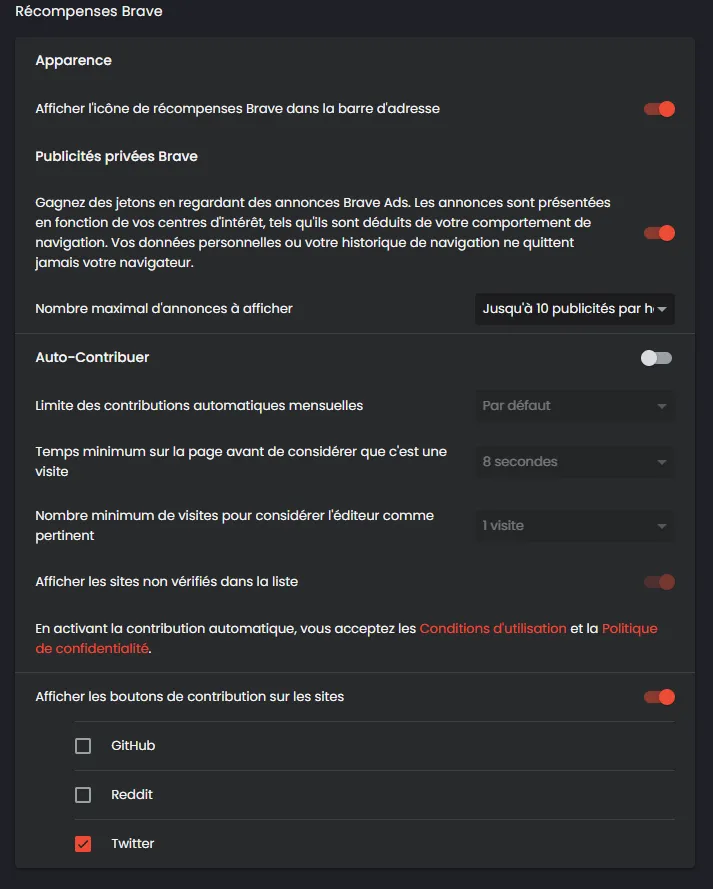Enable the Auto-Contribuer switch
Viewport: 713px width, 889px height.
656,358
